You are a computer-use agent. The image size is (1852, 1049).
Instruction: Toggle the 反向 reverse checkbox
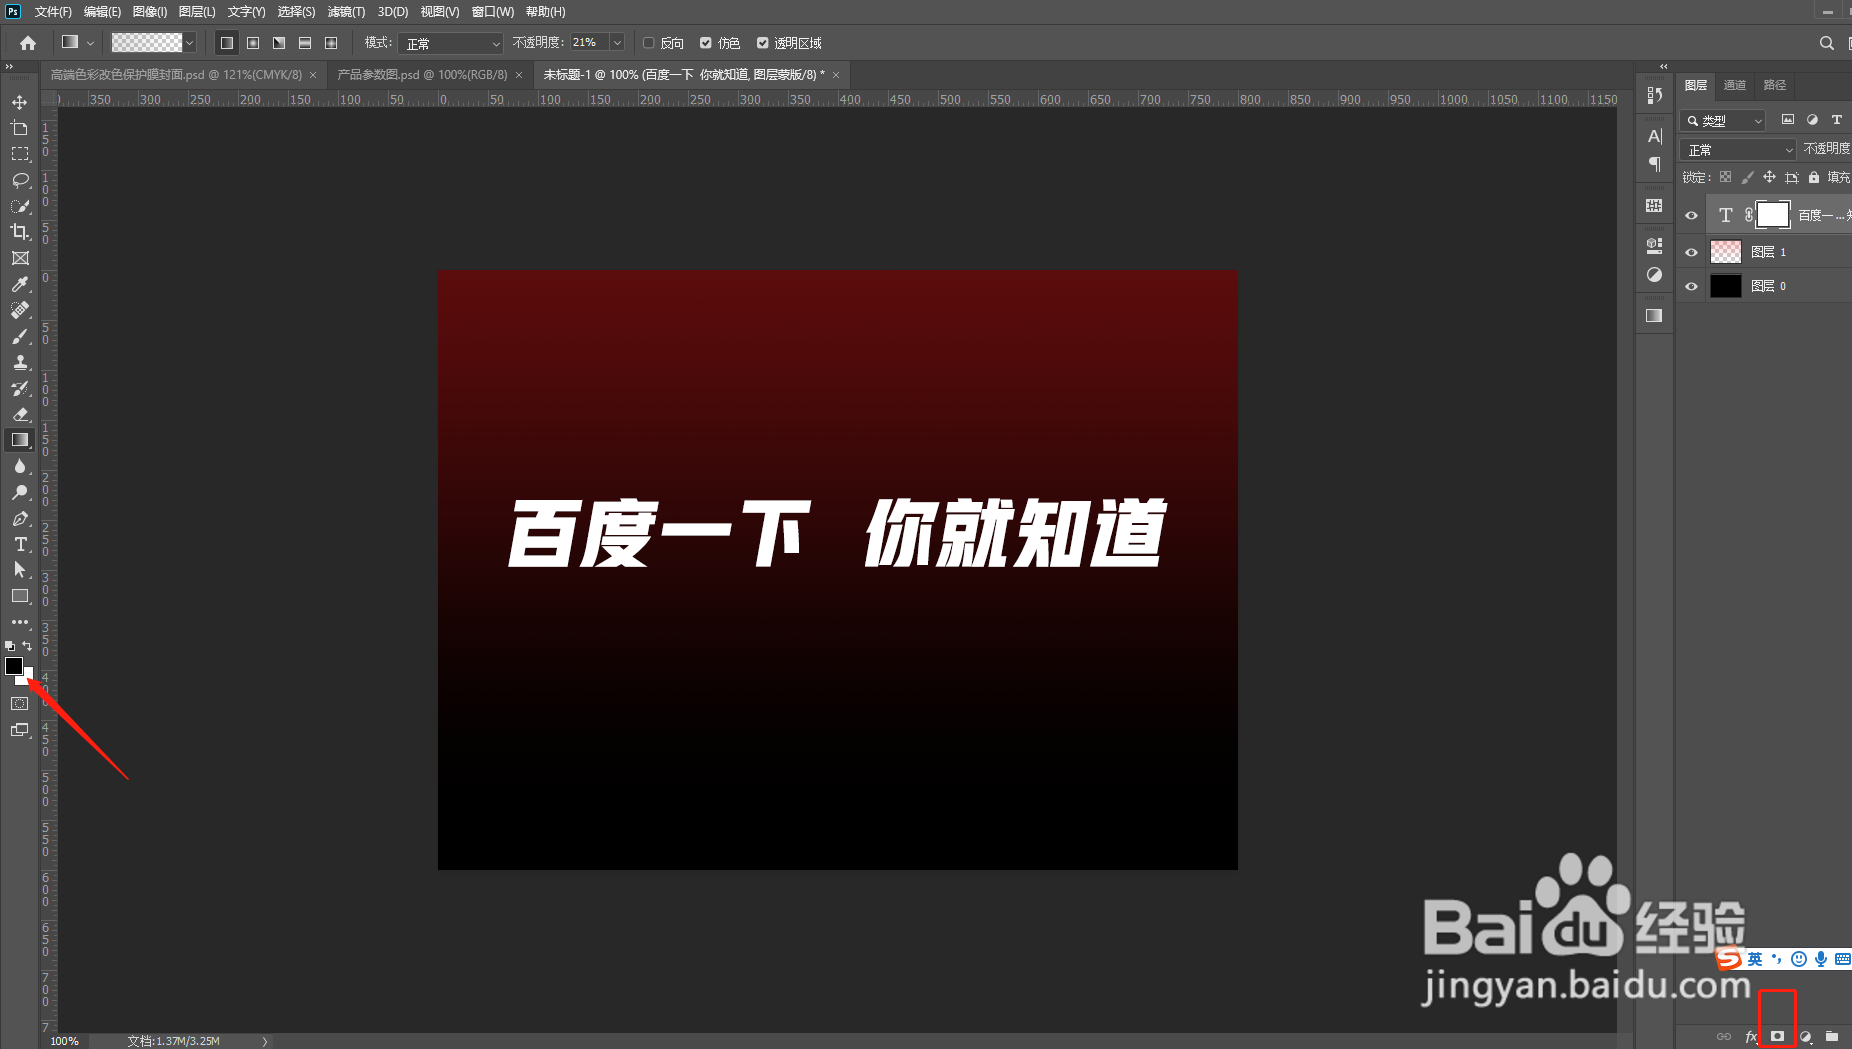coord(649,43)
